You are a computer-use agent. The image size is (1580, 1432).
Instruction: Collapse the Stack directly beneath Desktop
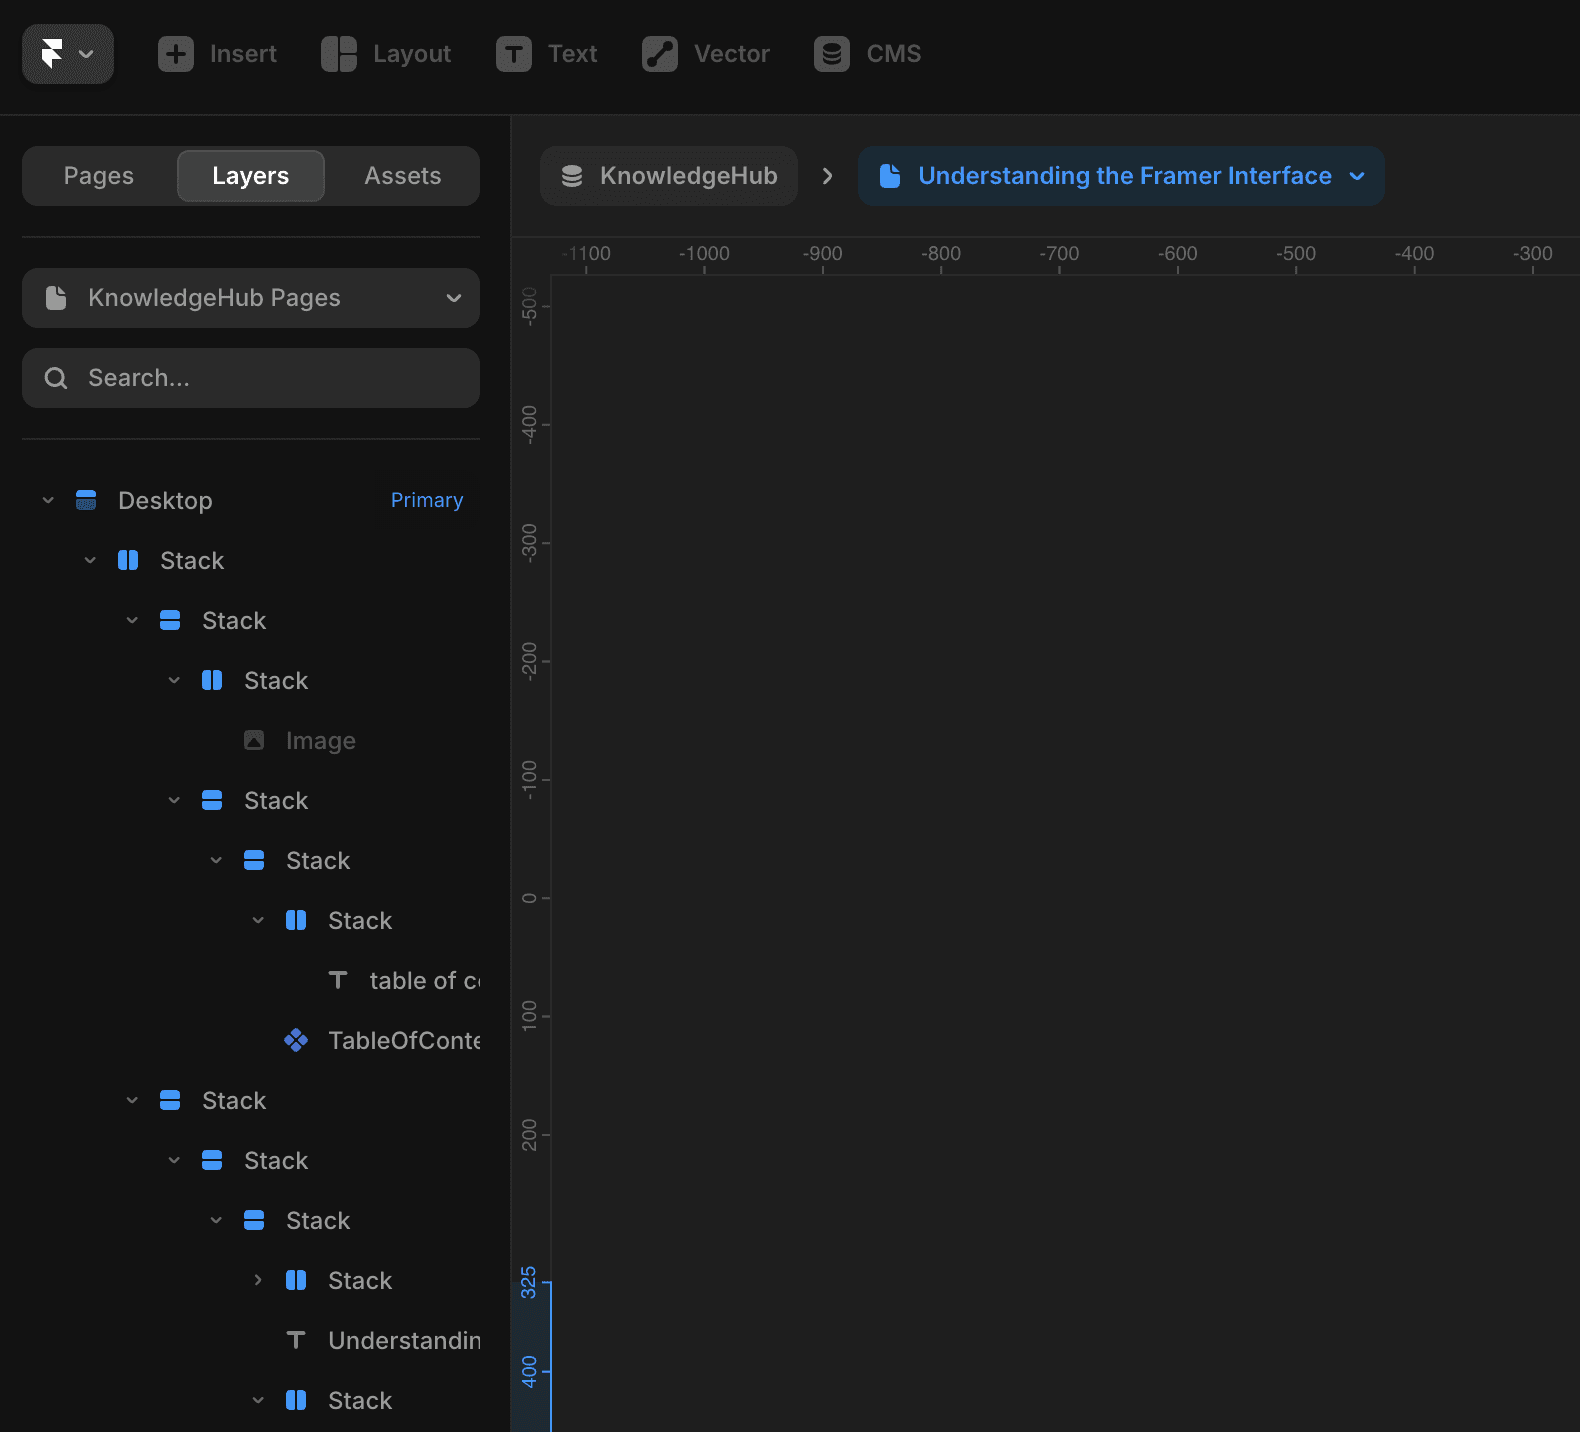point(90,560)
